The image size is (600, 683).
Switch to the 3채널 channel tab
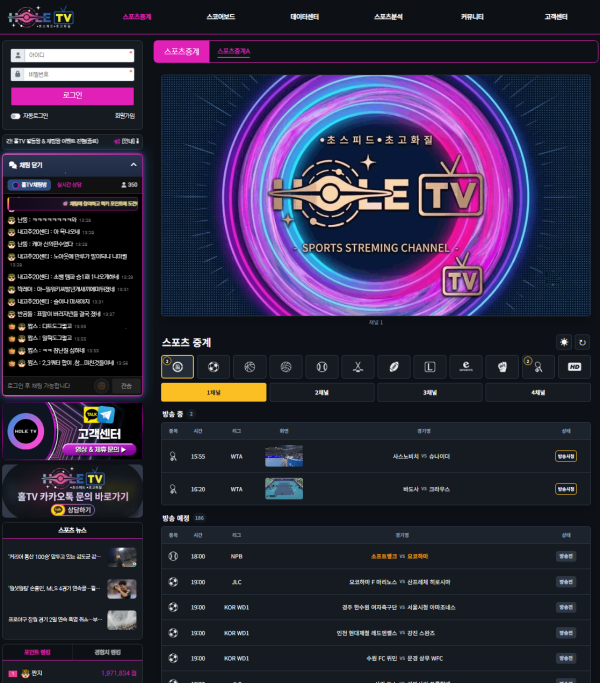430,392
